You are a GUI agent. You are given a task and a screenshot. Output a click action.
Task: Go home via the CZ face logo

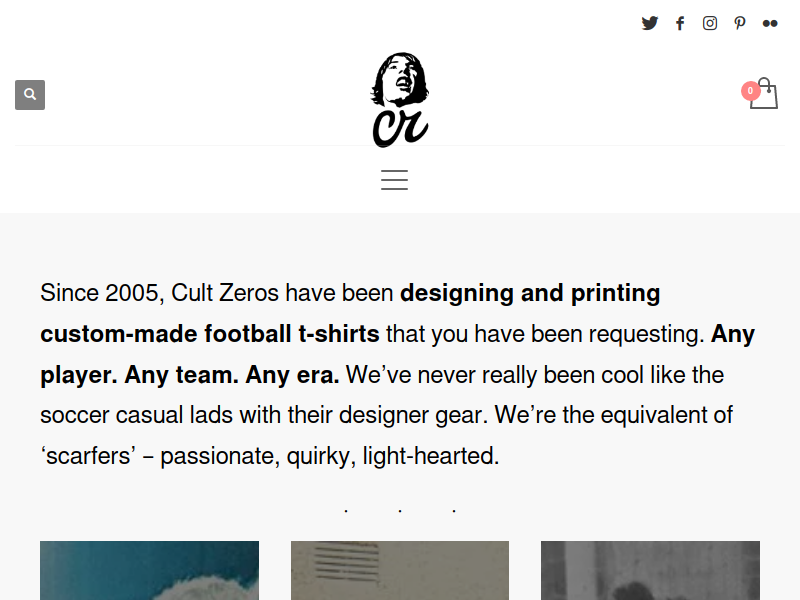coord(400,100)
